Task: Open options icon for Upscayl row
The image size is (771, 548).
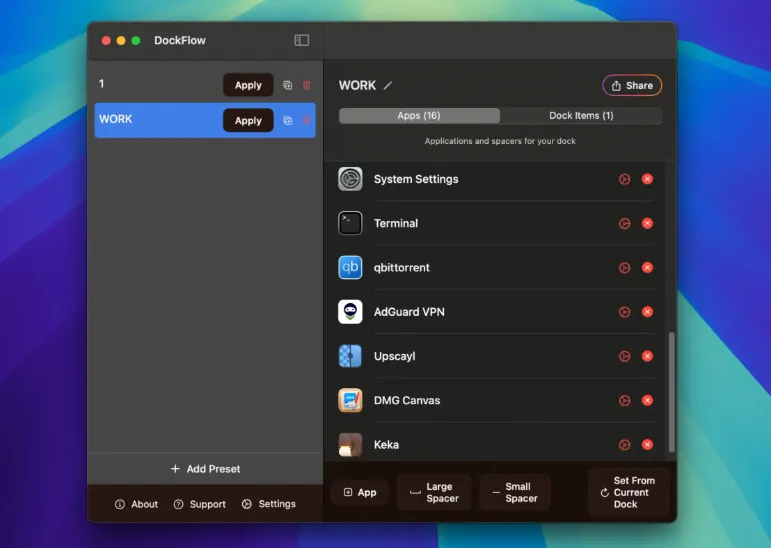Action: pyautogui.click(x=624, y=356)
